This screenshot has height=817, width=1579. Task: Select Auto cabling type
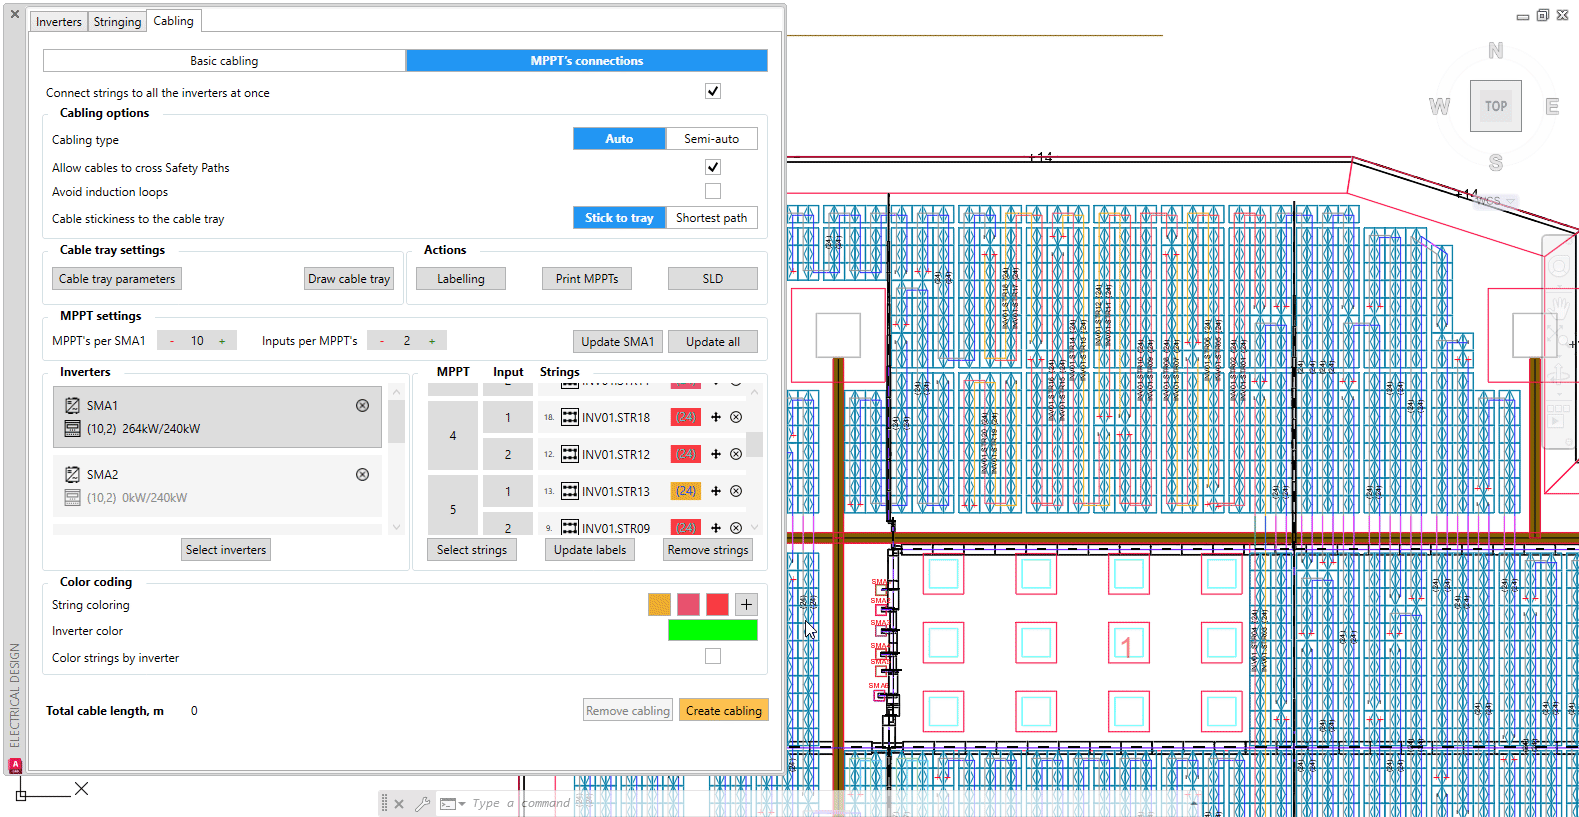619,139
